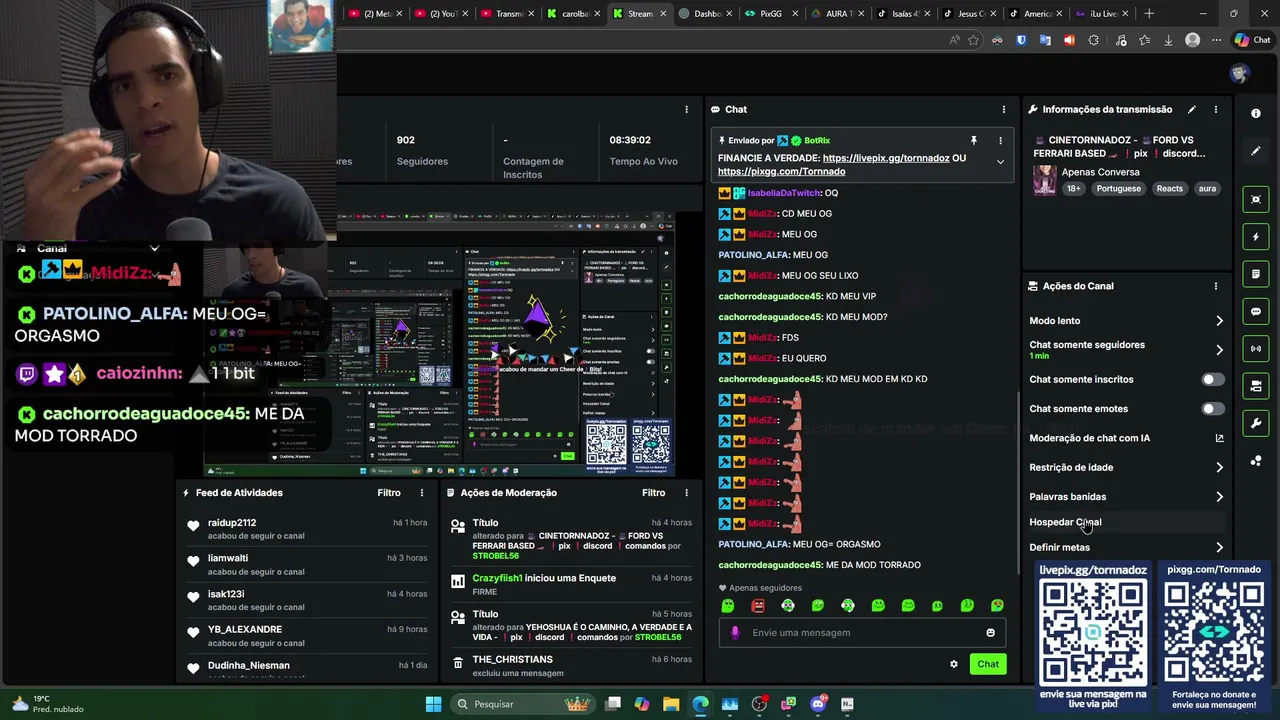The width and height of the screenshot is (1280, 720).
Task: Open chat settings gear icon
Action: click(x=953, y=665)
